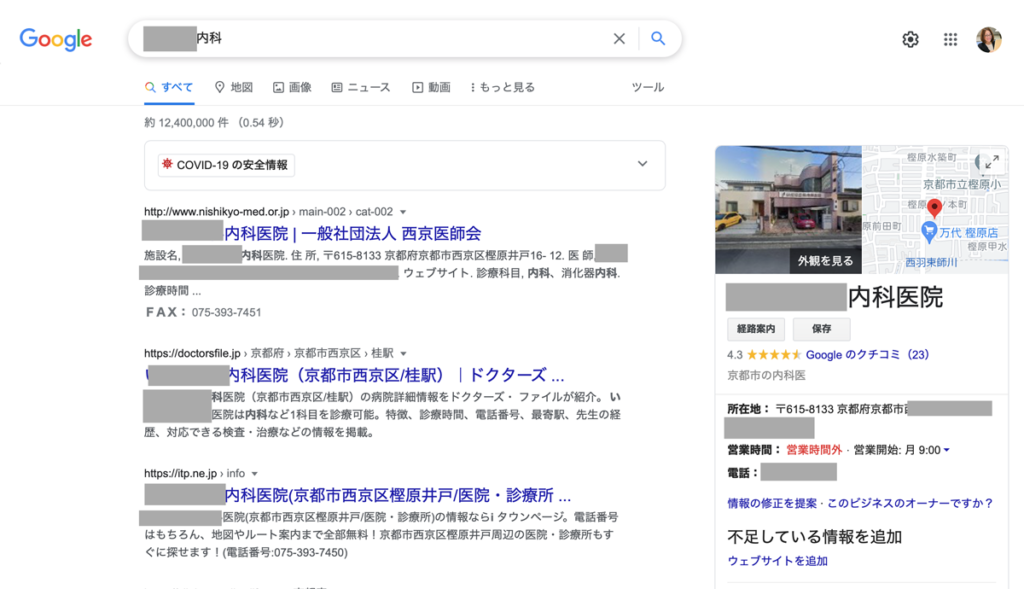The height and width of the screenshot is (589, 1024).
Task: Click このビジネスのオーナーですか？ link
Action: [910, 503]
